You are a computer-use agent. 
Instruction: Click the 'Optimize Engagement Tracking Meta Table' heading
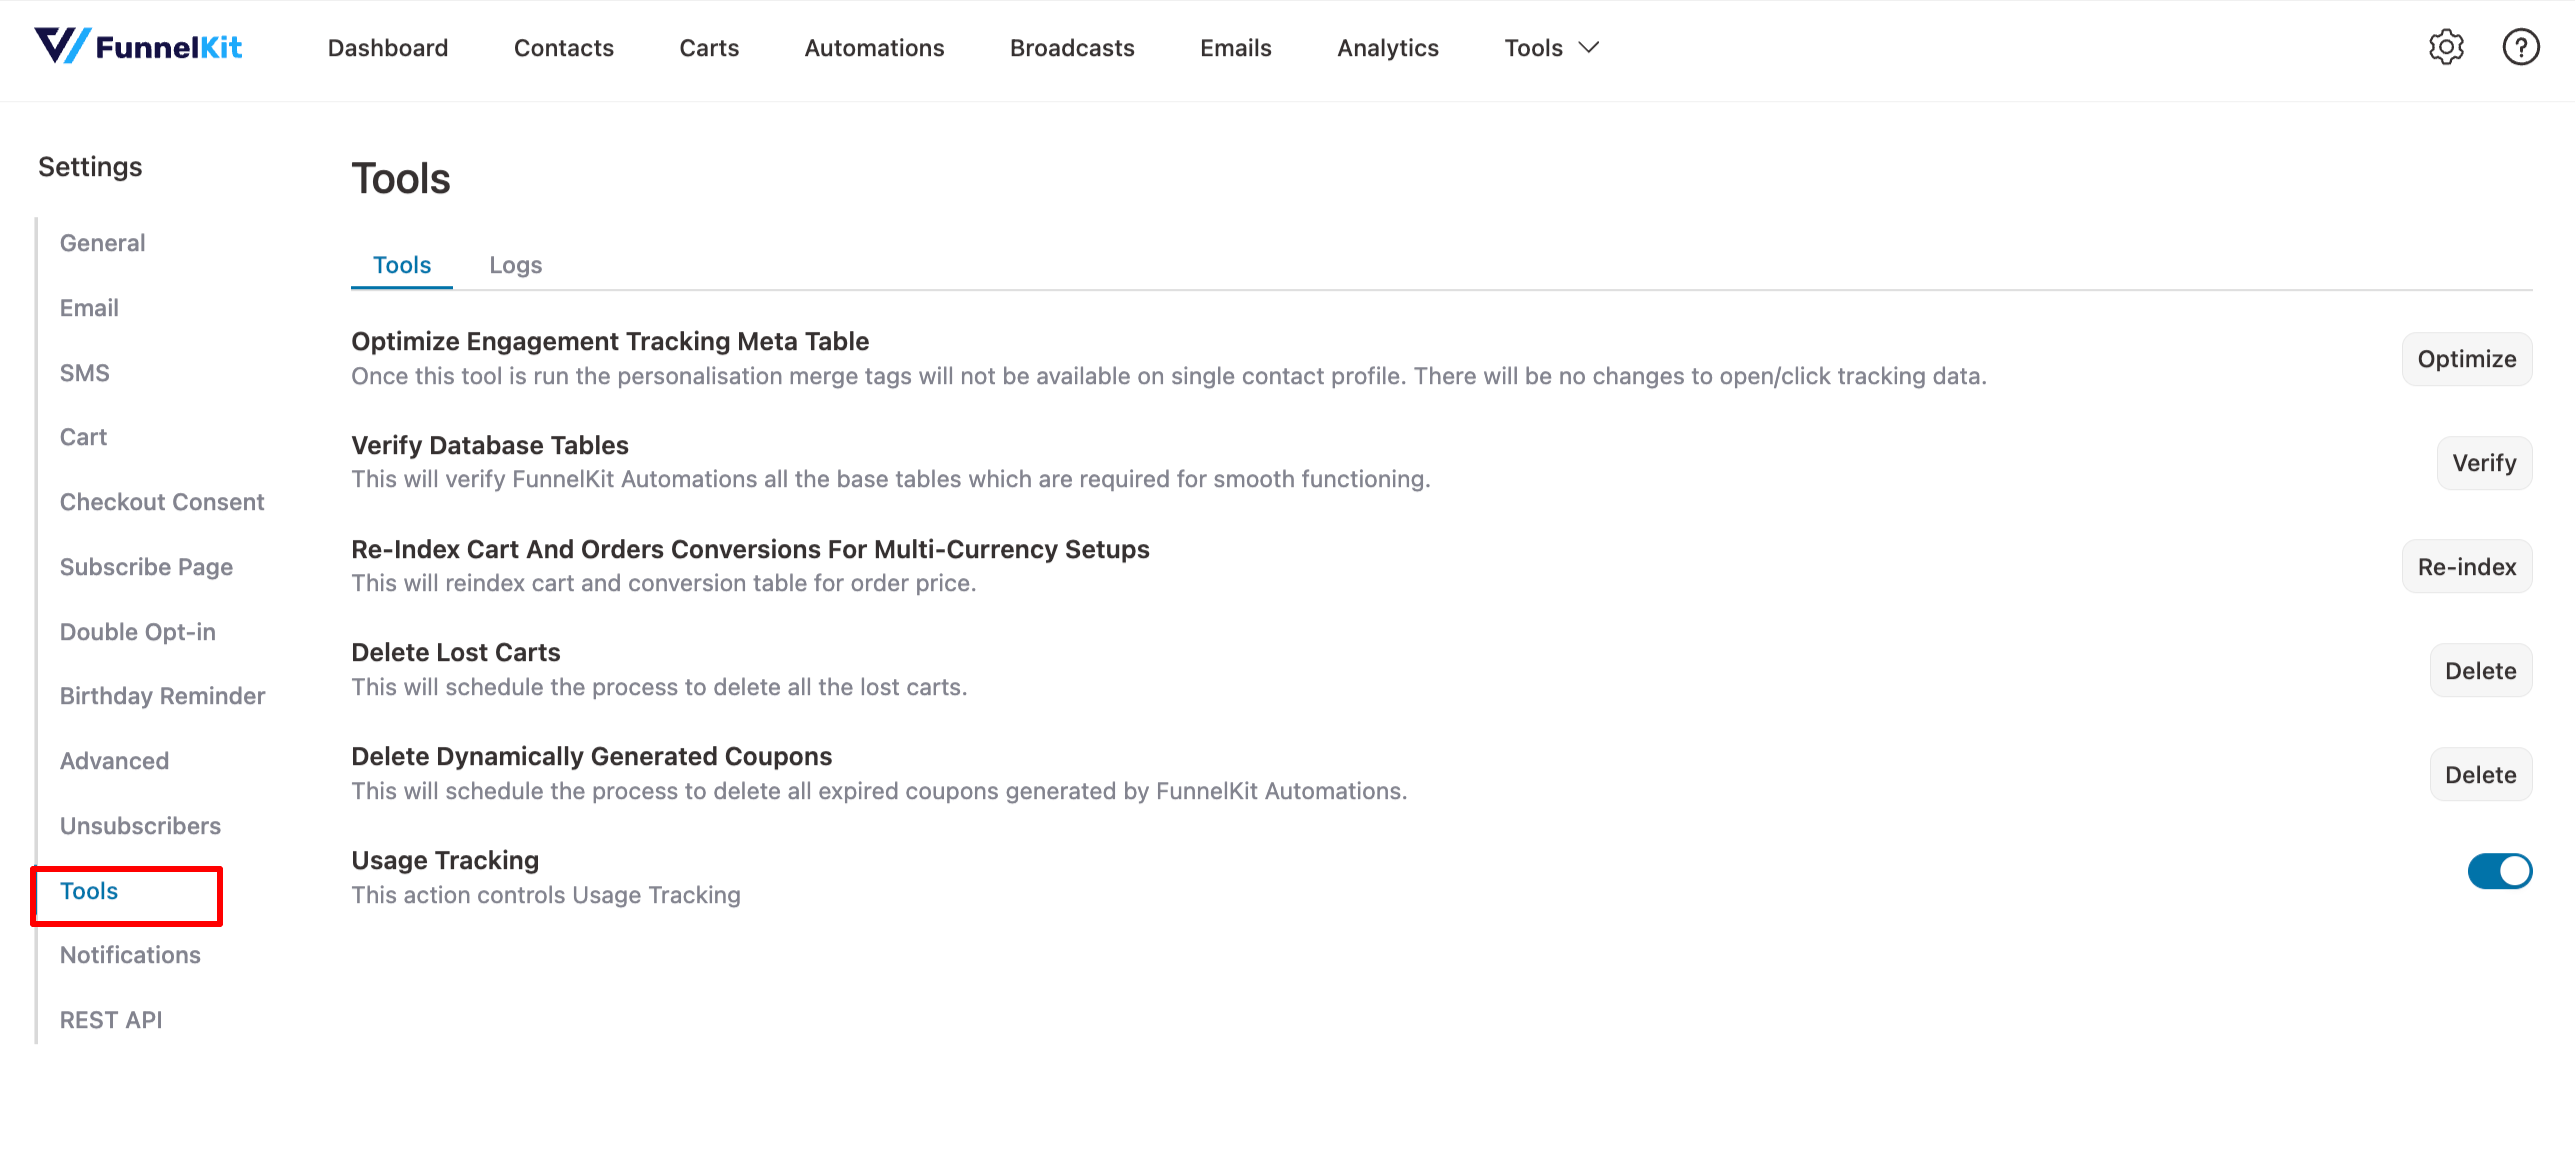610,342
